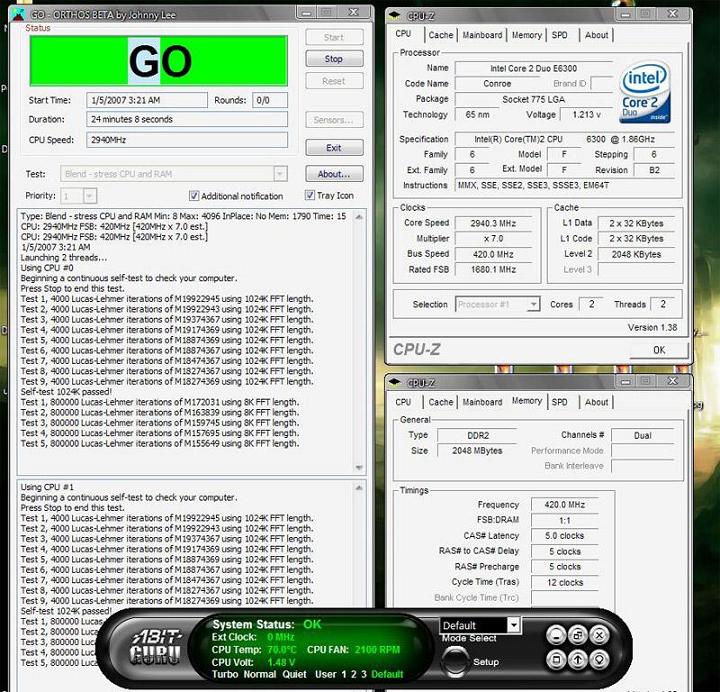Image resolution: width=720 pixels, height=692 pixels.
Task: Click the ABIT Guru lightbulb round icon
Action: tap(599, 660)
